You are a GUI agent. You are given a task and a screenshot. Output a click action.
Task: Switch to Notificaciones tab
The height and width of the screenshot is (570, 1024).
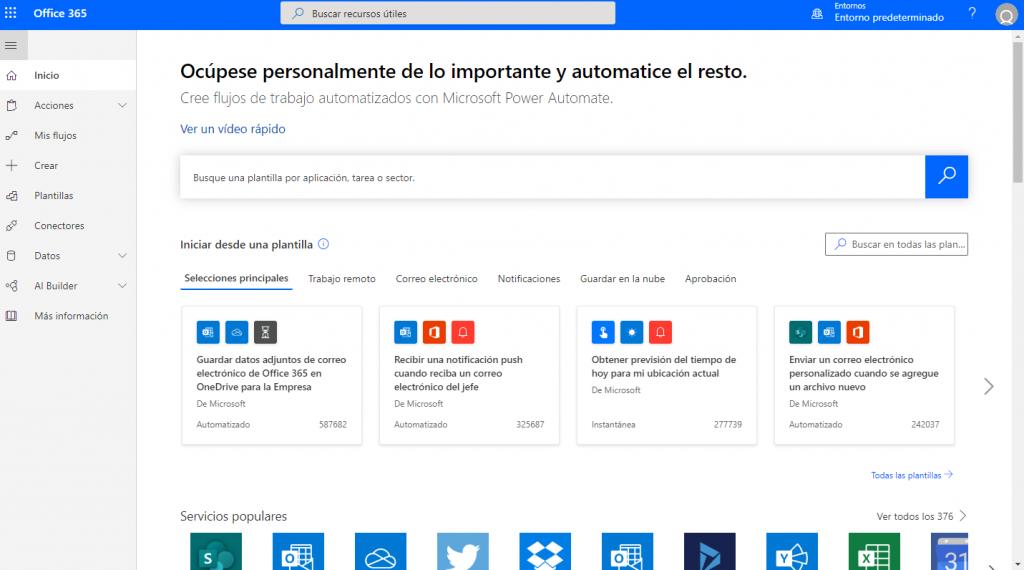(x=529, y=279)
